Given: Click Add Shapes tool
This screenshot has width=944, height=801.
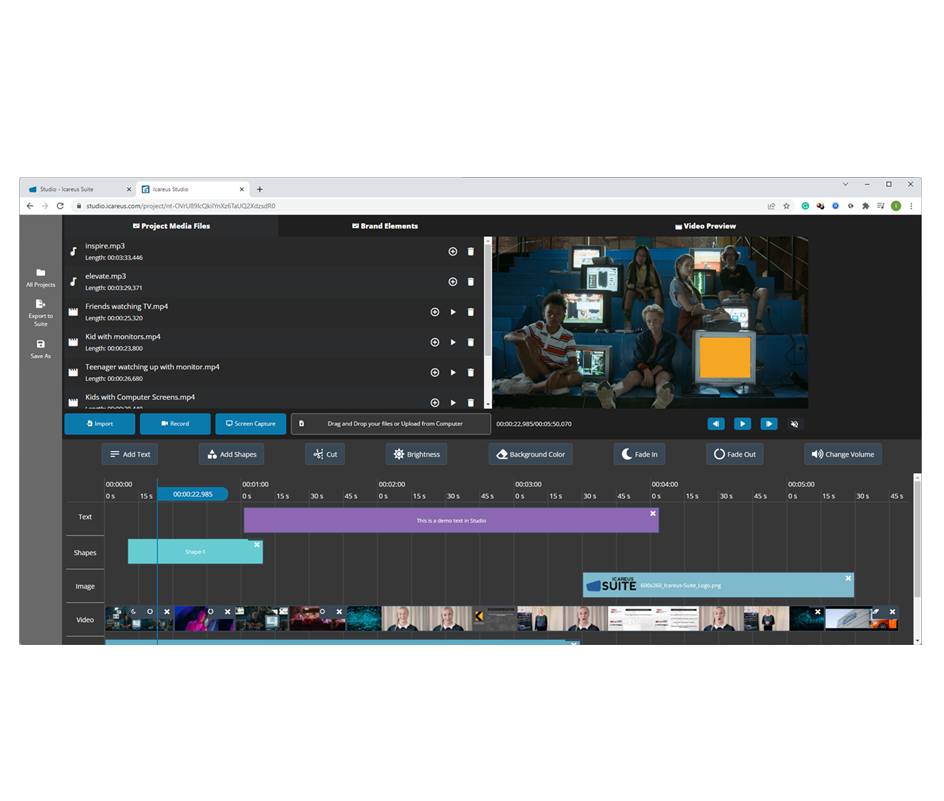Looking at the screenshot, I should tap(232, 454).
